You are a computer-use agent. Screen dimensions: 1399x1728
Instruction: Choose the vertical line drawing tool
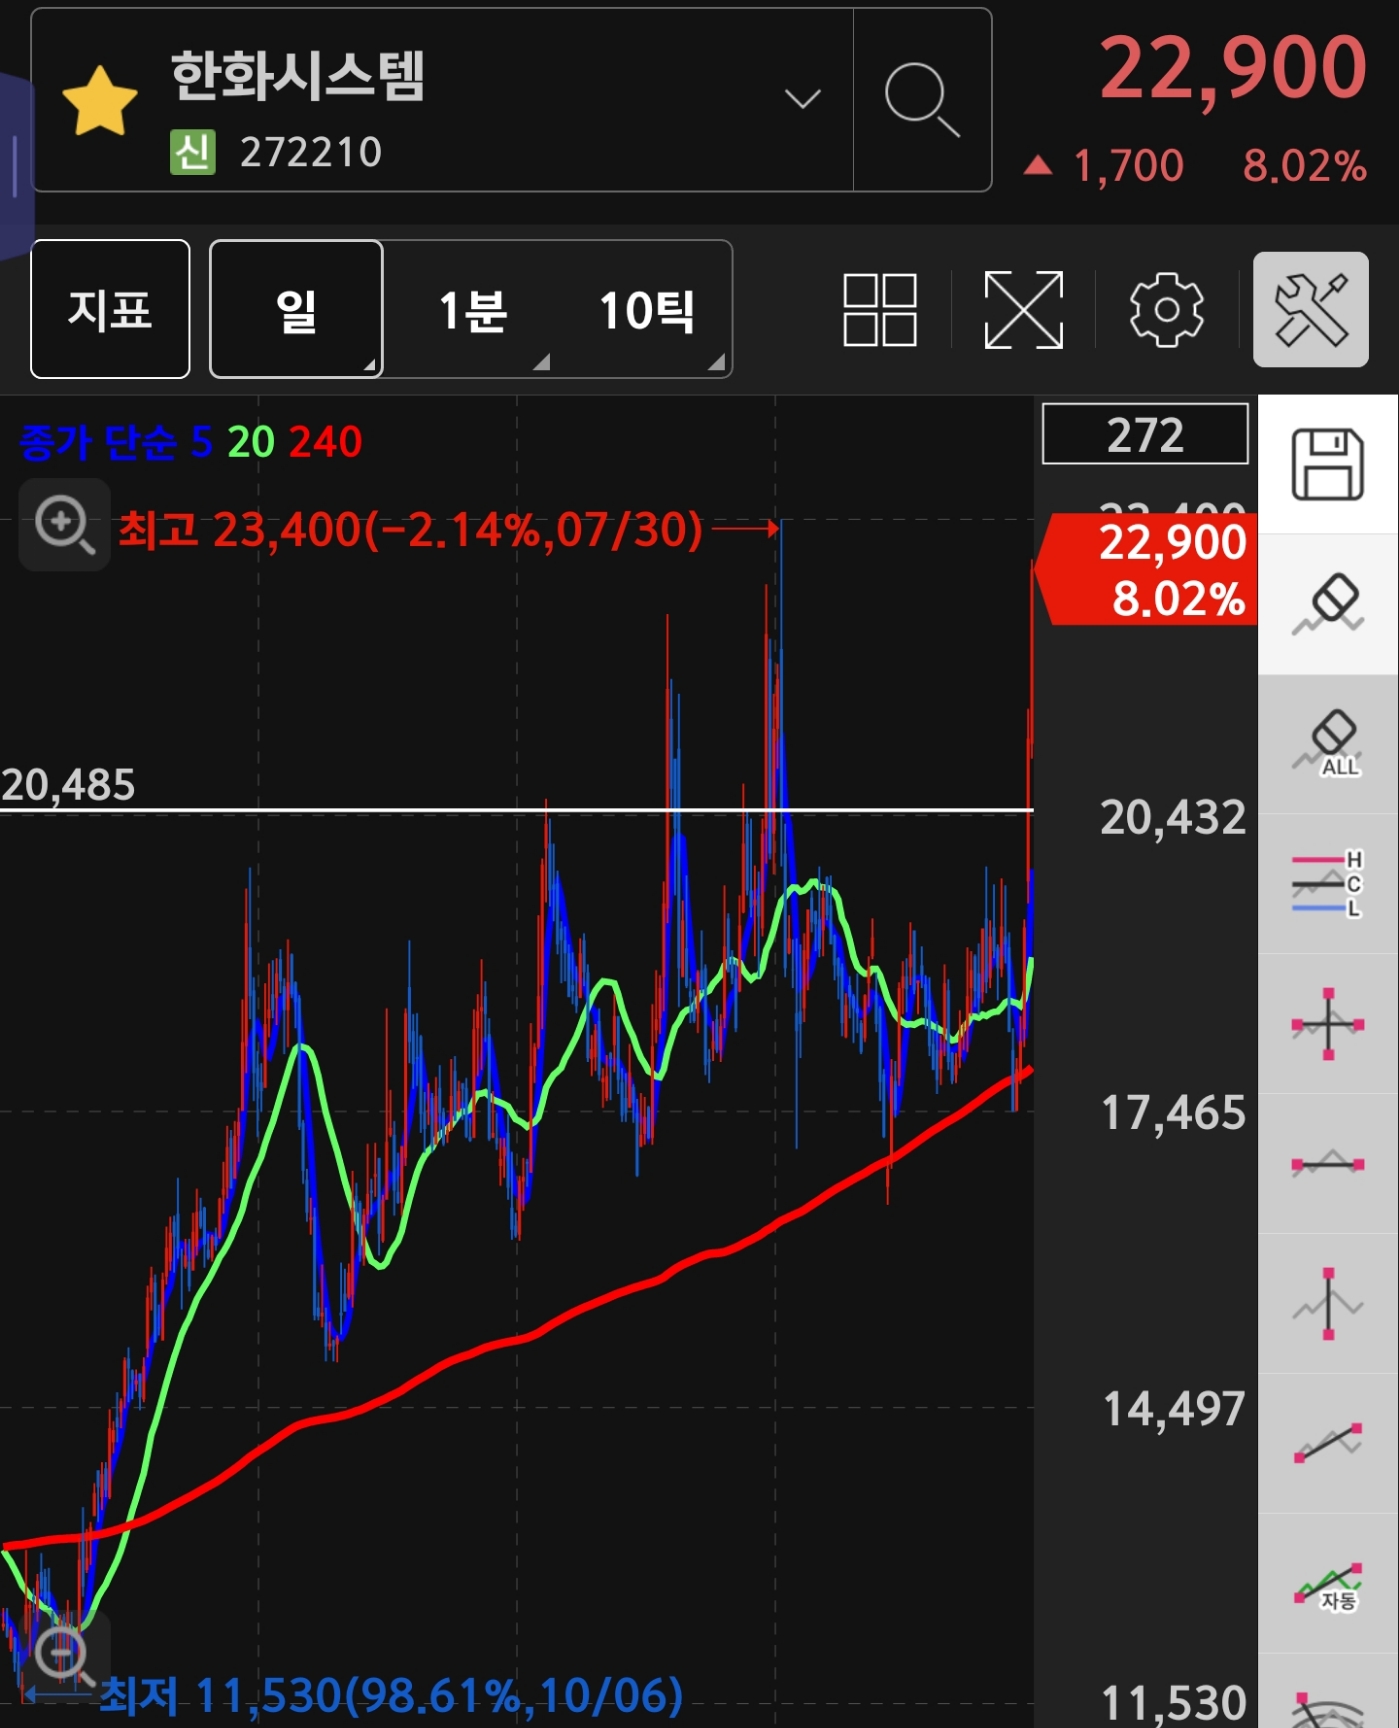point(1328,1304)
